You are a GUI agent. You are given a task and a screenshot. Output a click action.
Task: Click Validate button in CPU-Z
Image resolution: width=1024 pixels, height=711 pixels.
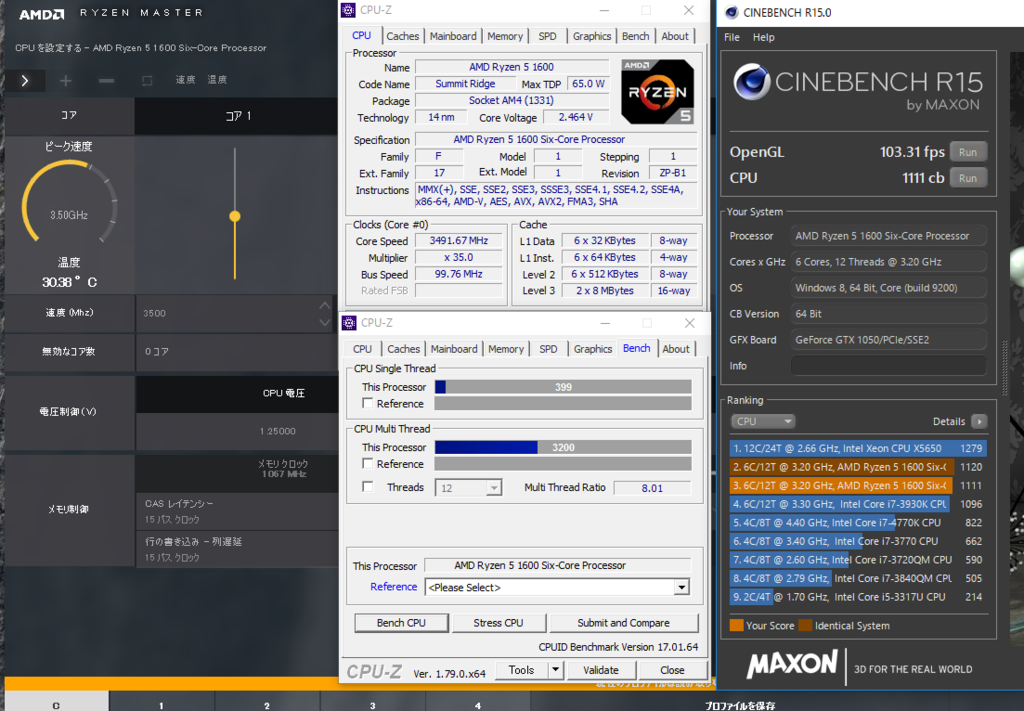coord(601,670)
